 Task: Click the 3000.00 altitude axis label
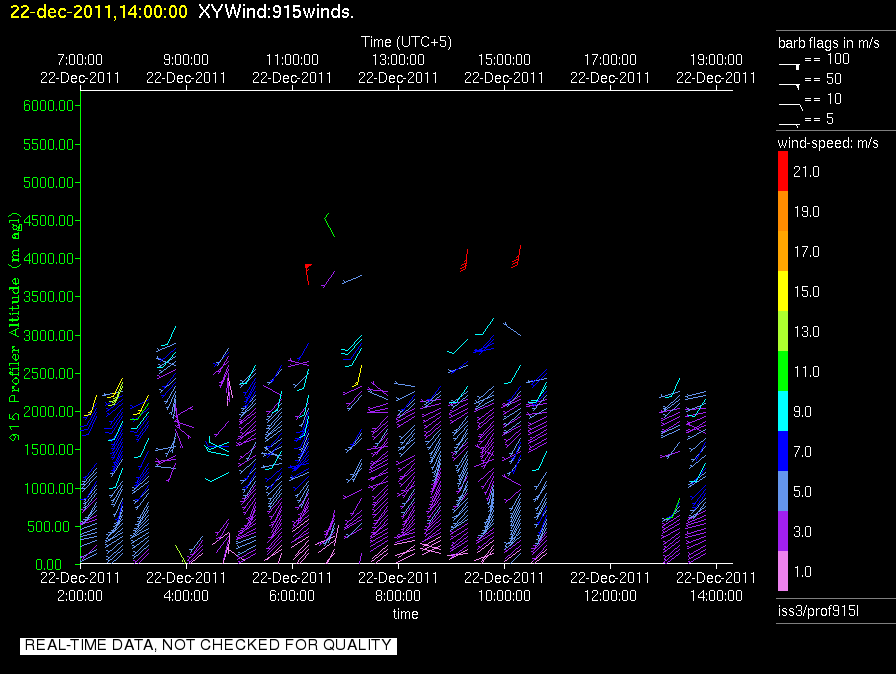(48, 335)
